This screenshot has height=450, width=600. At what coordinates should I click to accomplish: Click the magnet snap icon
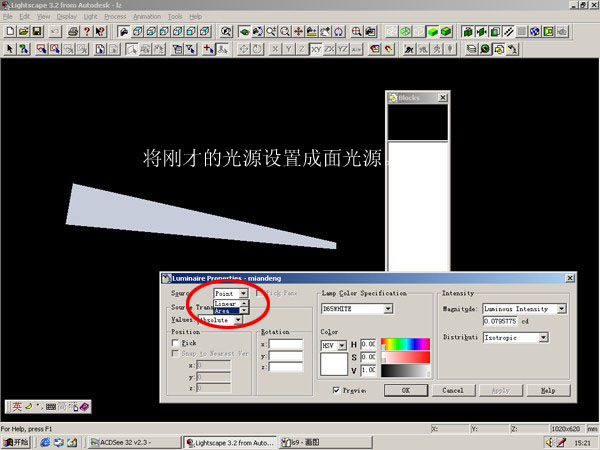coord(388,49)
